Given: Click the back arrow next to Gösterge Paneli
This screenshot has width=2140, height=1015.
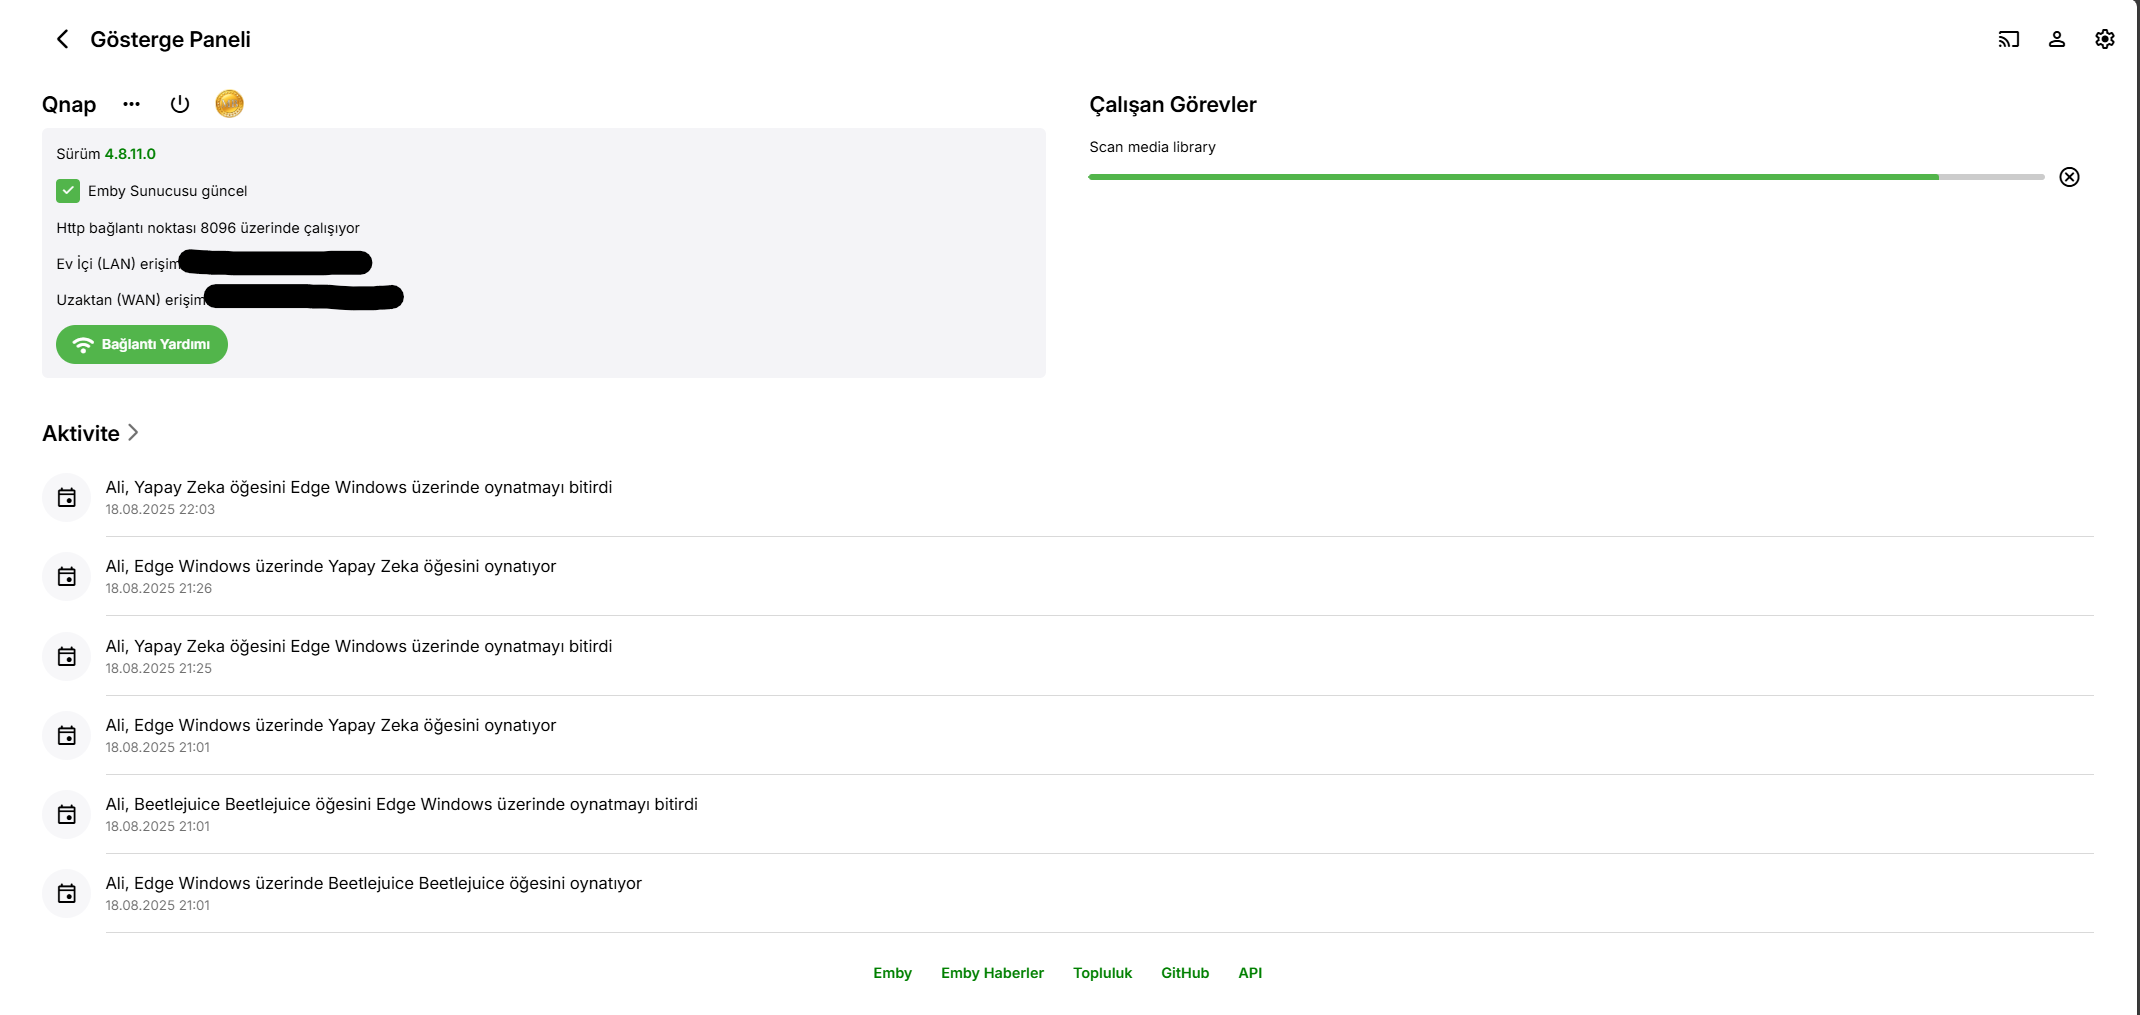Looking at the screenshot, I should pyautogui.click(x=63, y=39).
